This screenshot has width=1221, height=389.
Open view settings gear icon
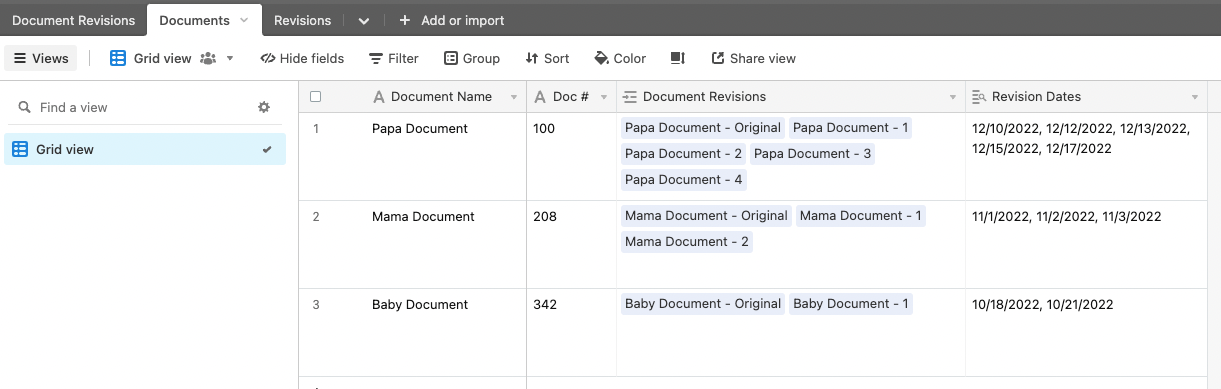264,107
